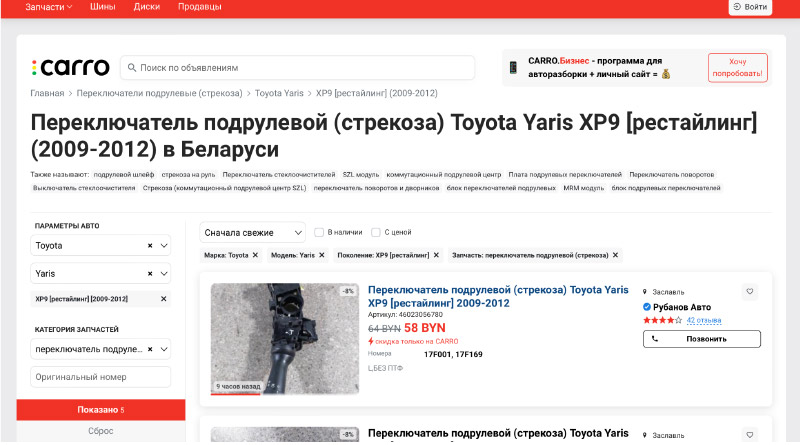Go to the 'Шины' menu item
Screen dimensions: 800x445
(103, 7)
